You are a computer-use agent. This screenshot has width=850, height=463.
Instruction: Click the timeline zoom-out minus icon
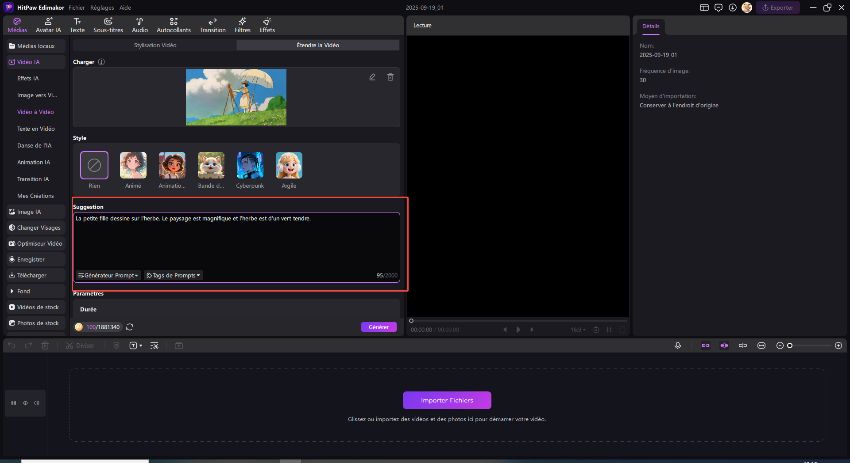[x=780, y=345]
